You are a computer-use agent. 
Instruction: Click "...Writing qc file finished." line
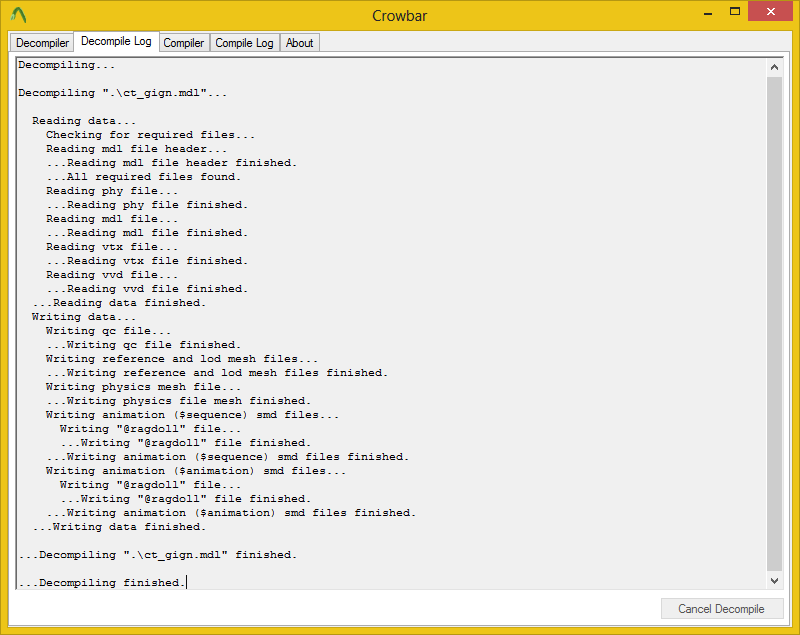143,345
